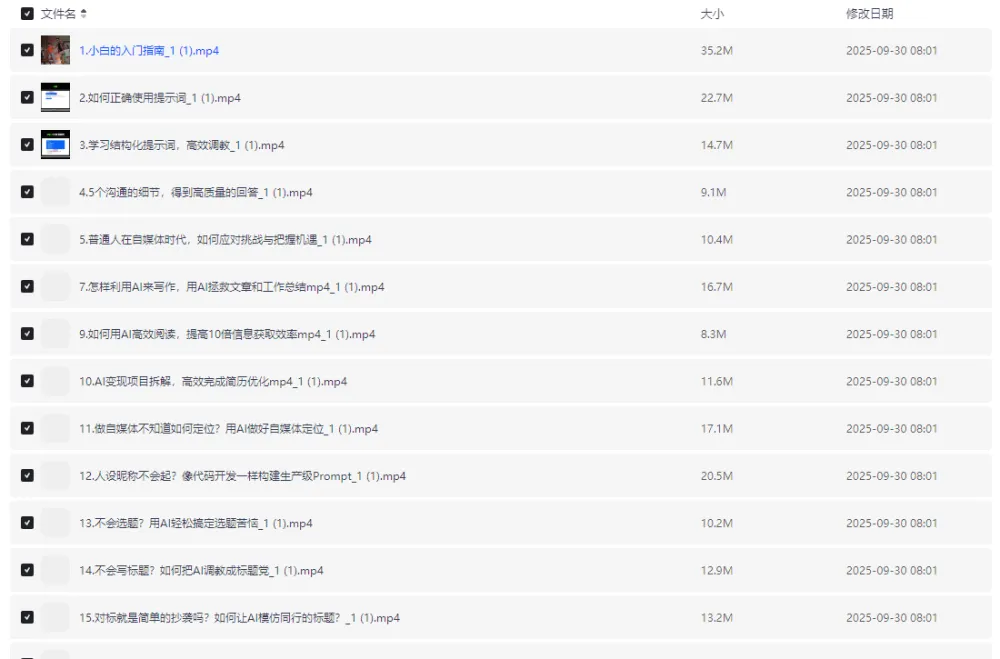The height and width of the screenshot is (659, 1000).
Task: Uncheck the select-all checkbox in the header row
Action: 28,14
